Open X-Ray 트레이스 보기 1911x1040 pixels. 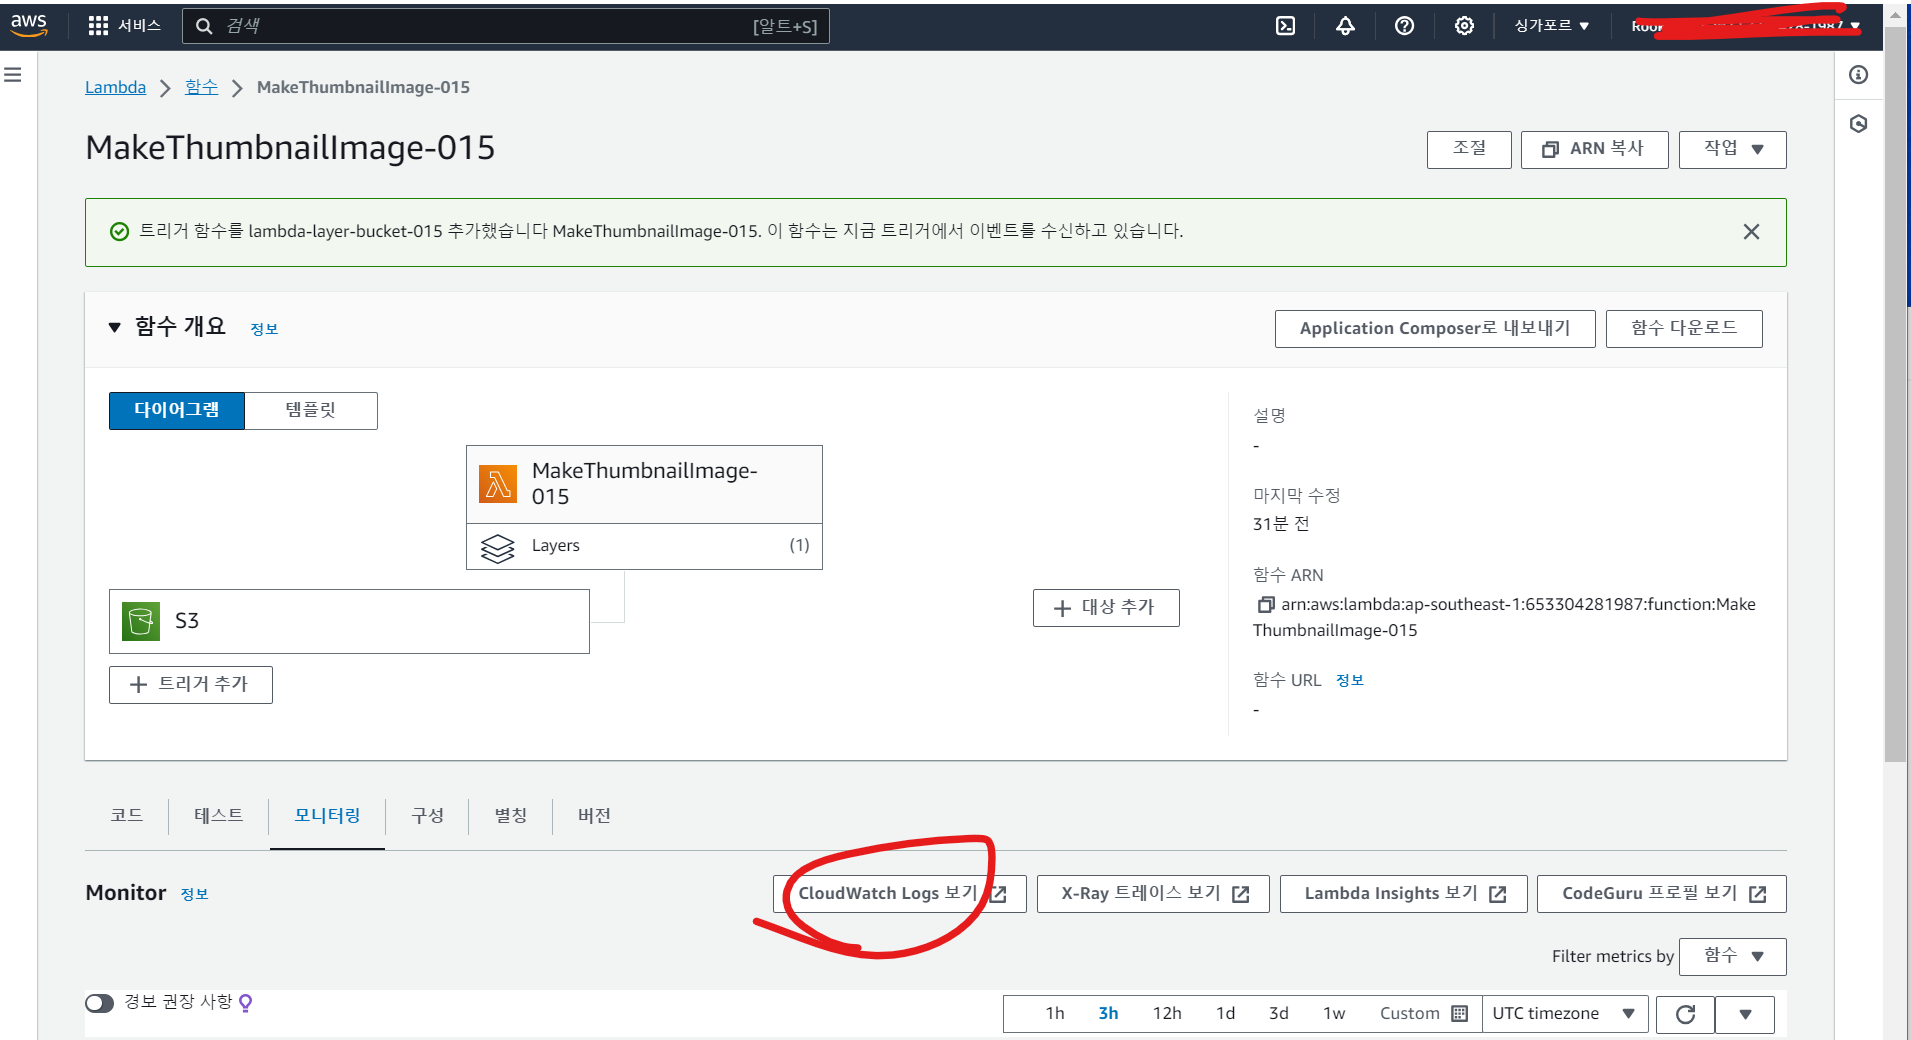coord(1153,894)
